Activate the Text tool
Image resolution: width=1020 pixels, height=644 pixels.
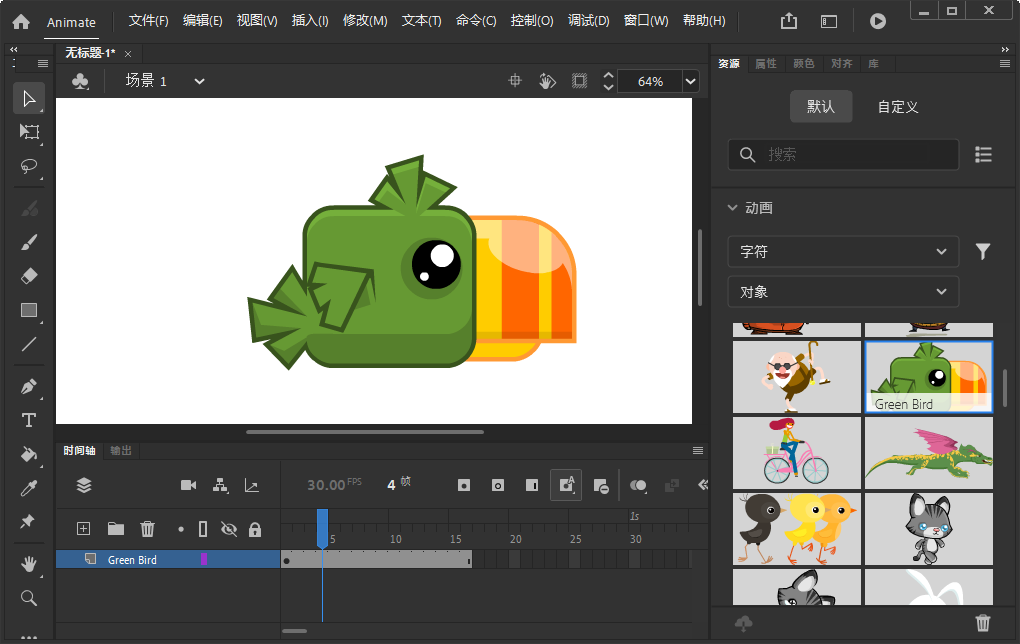29,420
